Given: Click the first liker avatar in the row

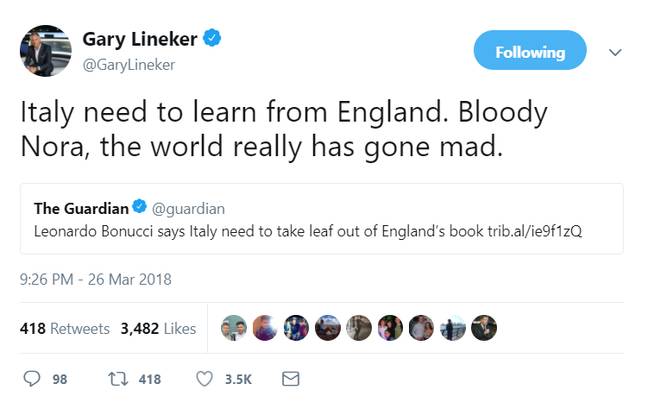Looking at the screenshot, I should (x=234, y=328).
